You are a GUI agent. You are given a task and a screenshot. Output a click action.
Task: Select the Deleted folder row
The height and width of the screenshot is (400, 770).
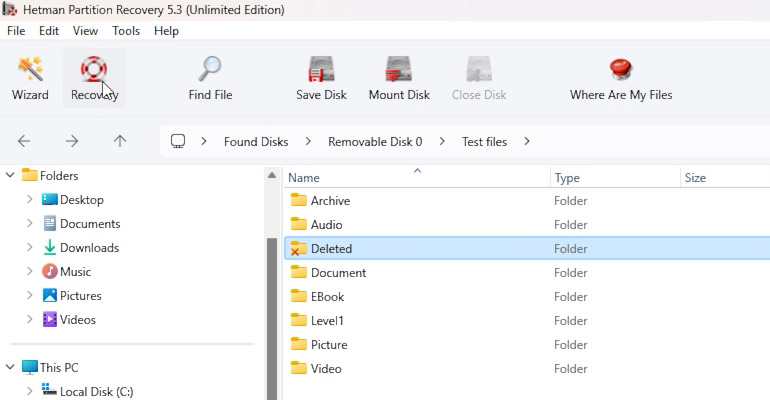pyautogui.click(x=527, y=248)
